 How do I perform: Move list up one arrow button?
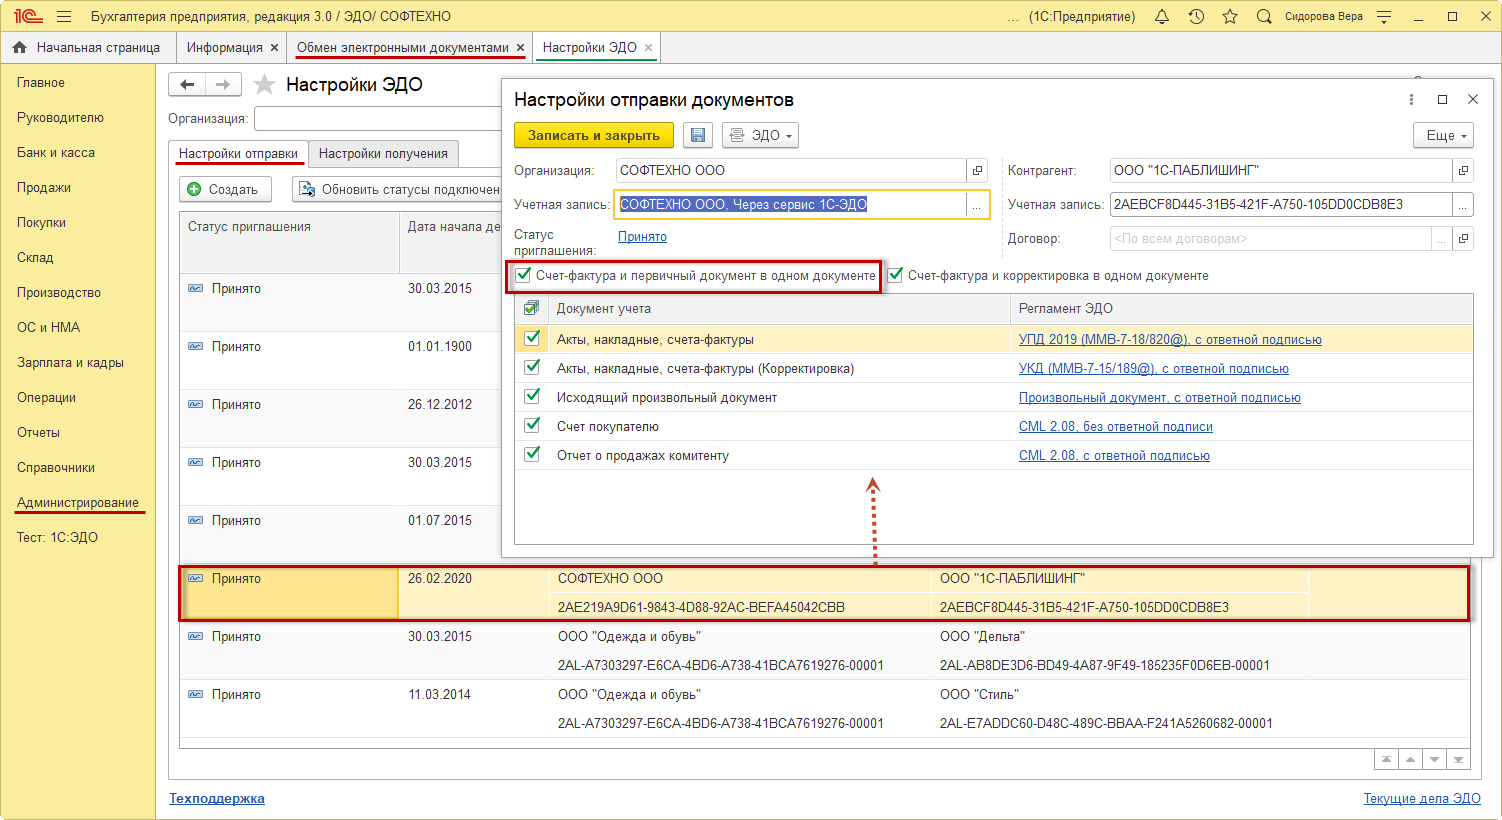coord(1410,760)
